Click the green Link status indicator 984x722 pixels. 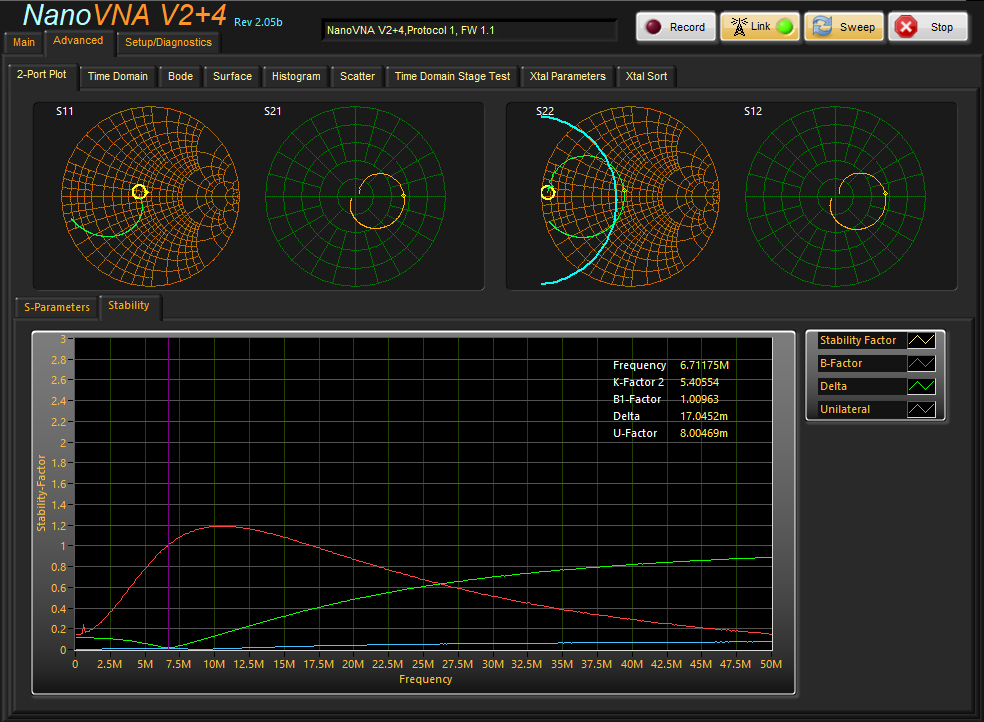(784, 27)
